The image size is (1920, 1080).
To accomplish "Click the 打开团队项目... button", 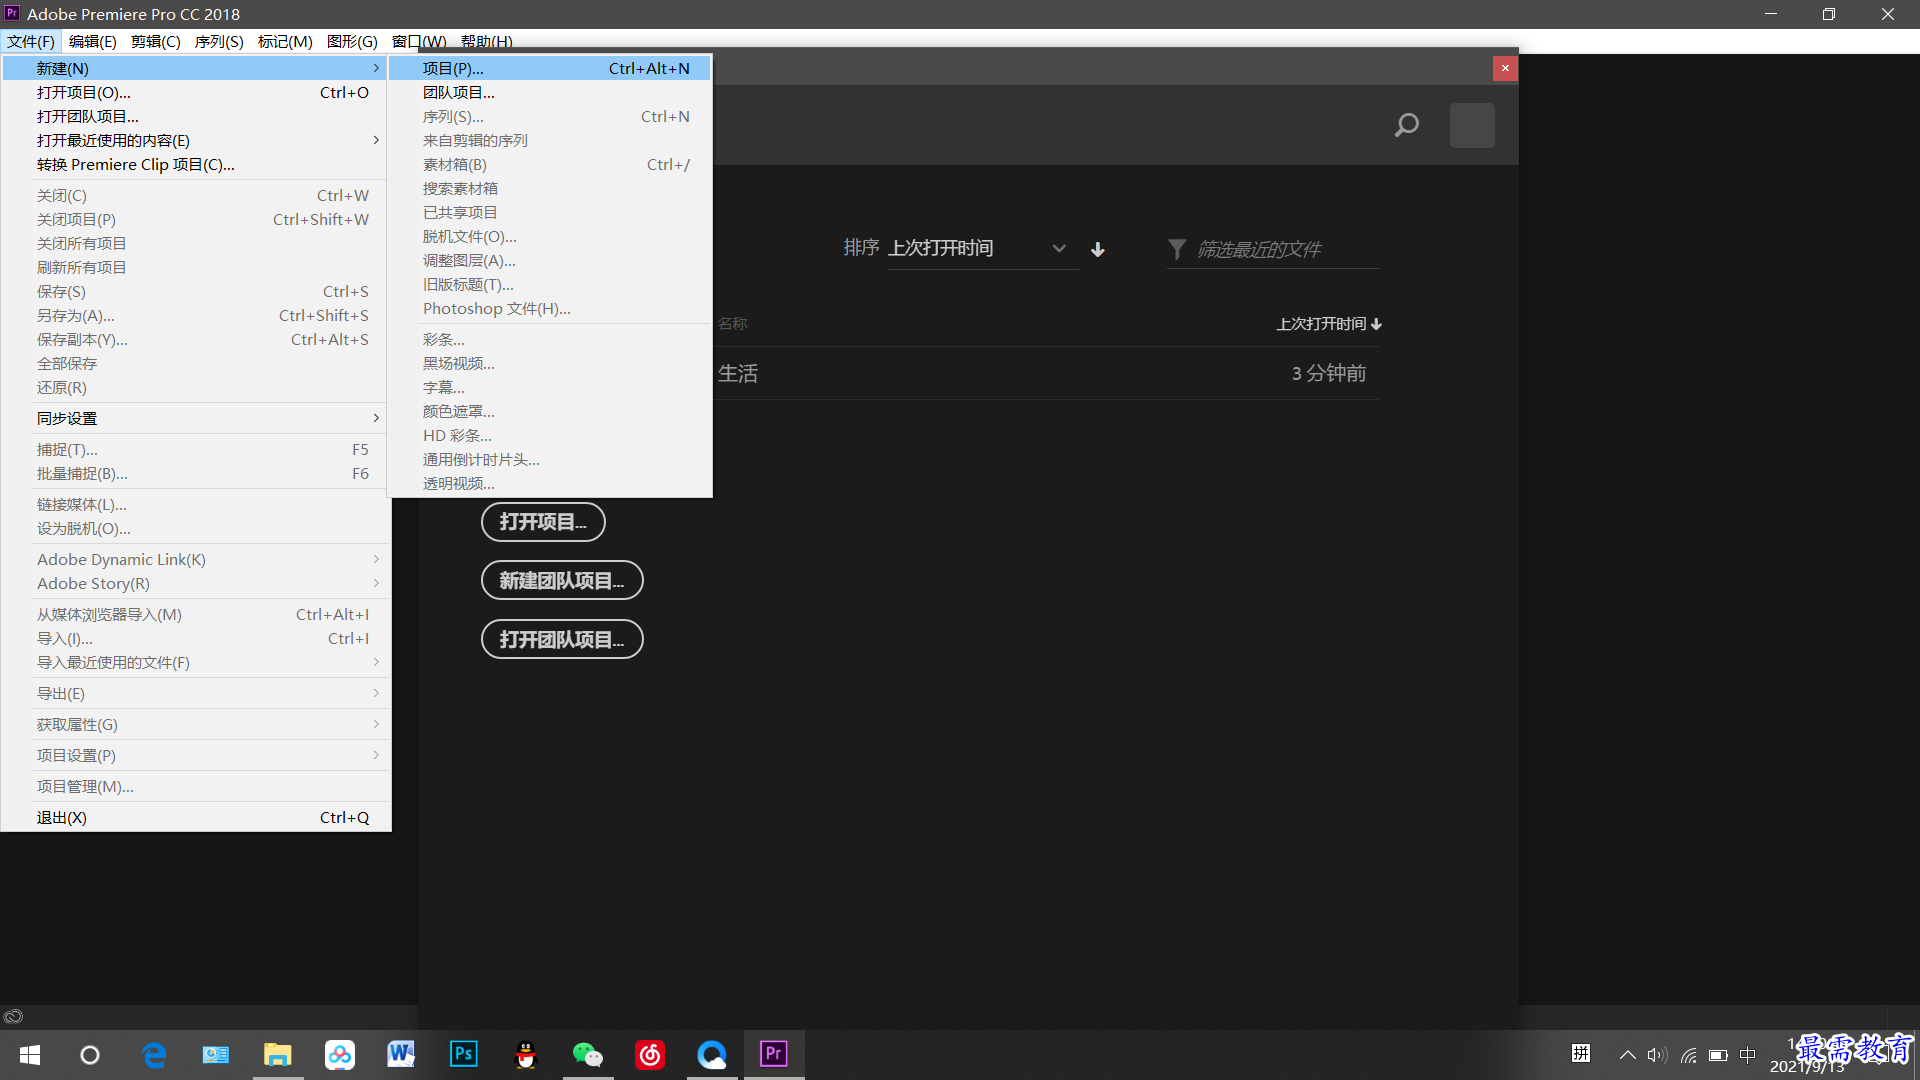I will (562, 640).
